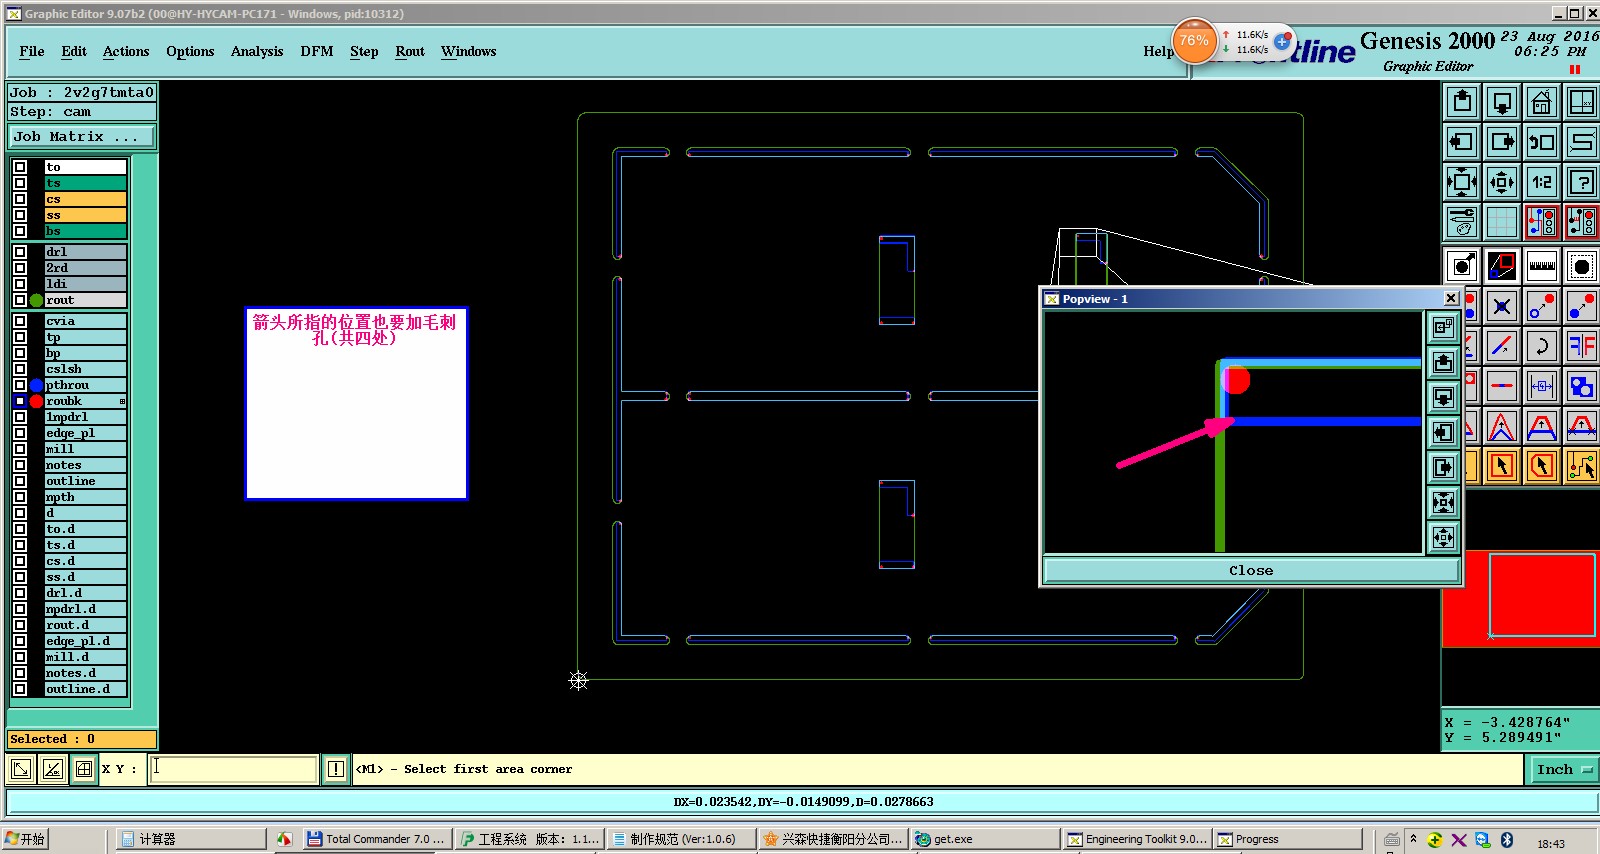1600x854 pixels.
Task: Toggle checkbox for layer 'to'
Action: tap(20, 167)
